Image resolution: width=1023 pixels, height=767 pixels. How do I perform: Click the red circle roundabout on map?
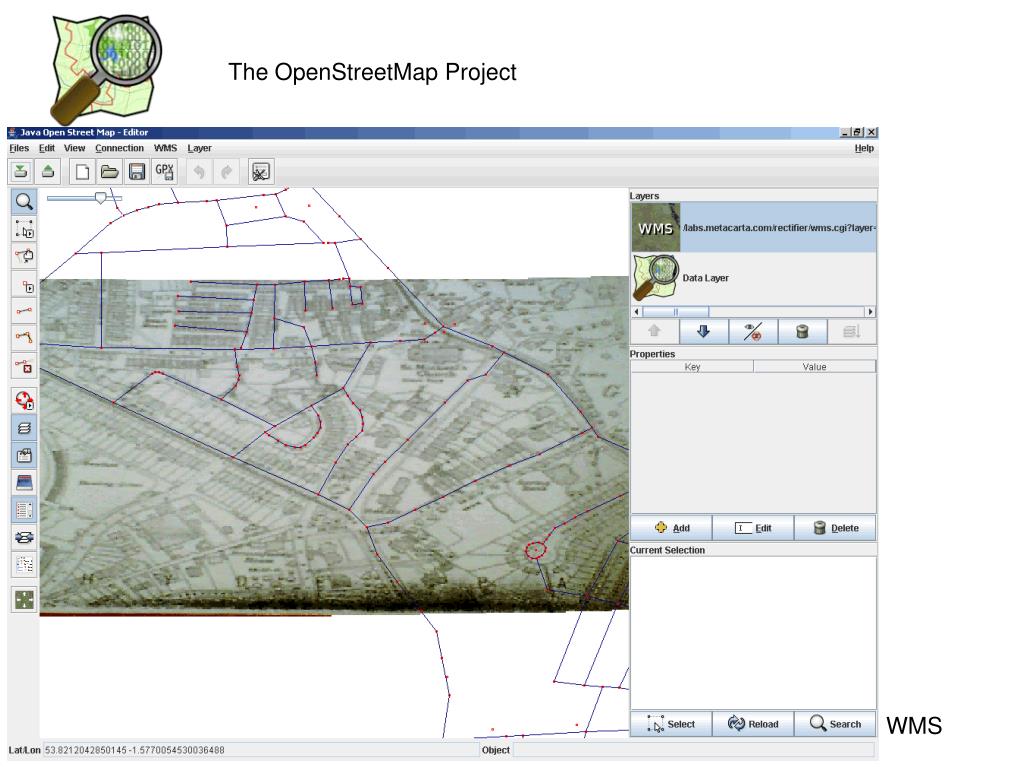point(536,550)
